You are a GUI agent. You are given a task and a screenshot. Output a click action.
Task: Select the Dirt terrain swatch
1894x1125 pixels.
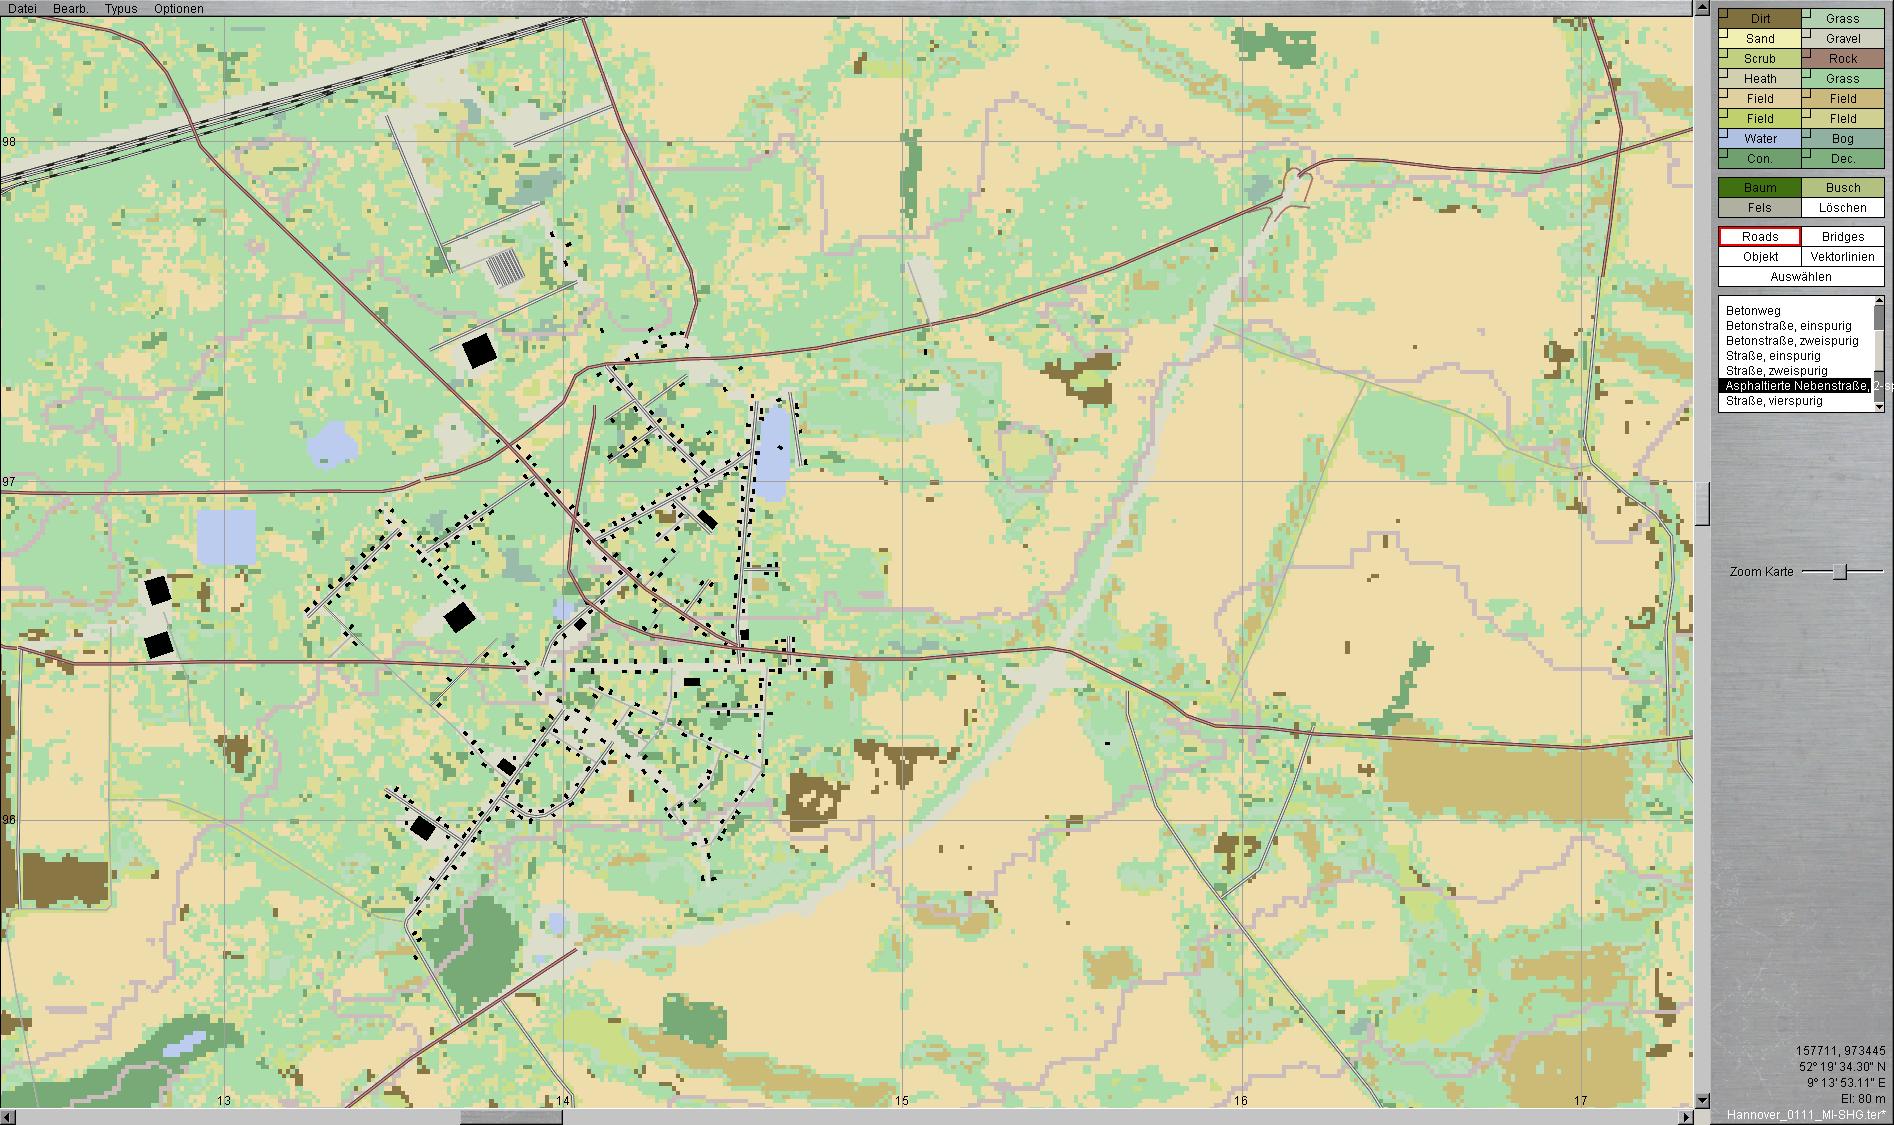click(1760, 18)
